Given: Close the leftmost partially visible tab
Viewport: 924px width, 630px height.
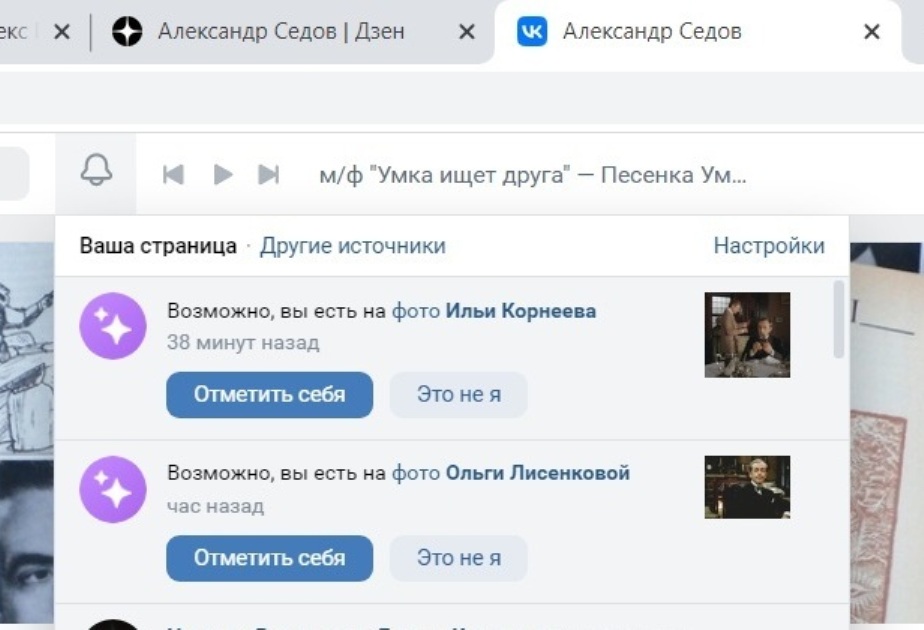Looking at the screenshot, I should pyautogui.click(x=62, y=31).
